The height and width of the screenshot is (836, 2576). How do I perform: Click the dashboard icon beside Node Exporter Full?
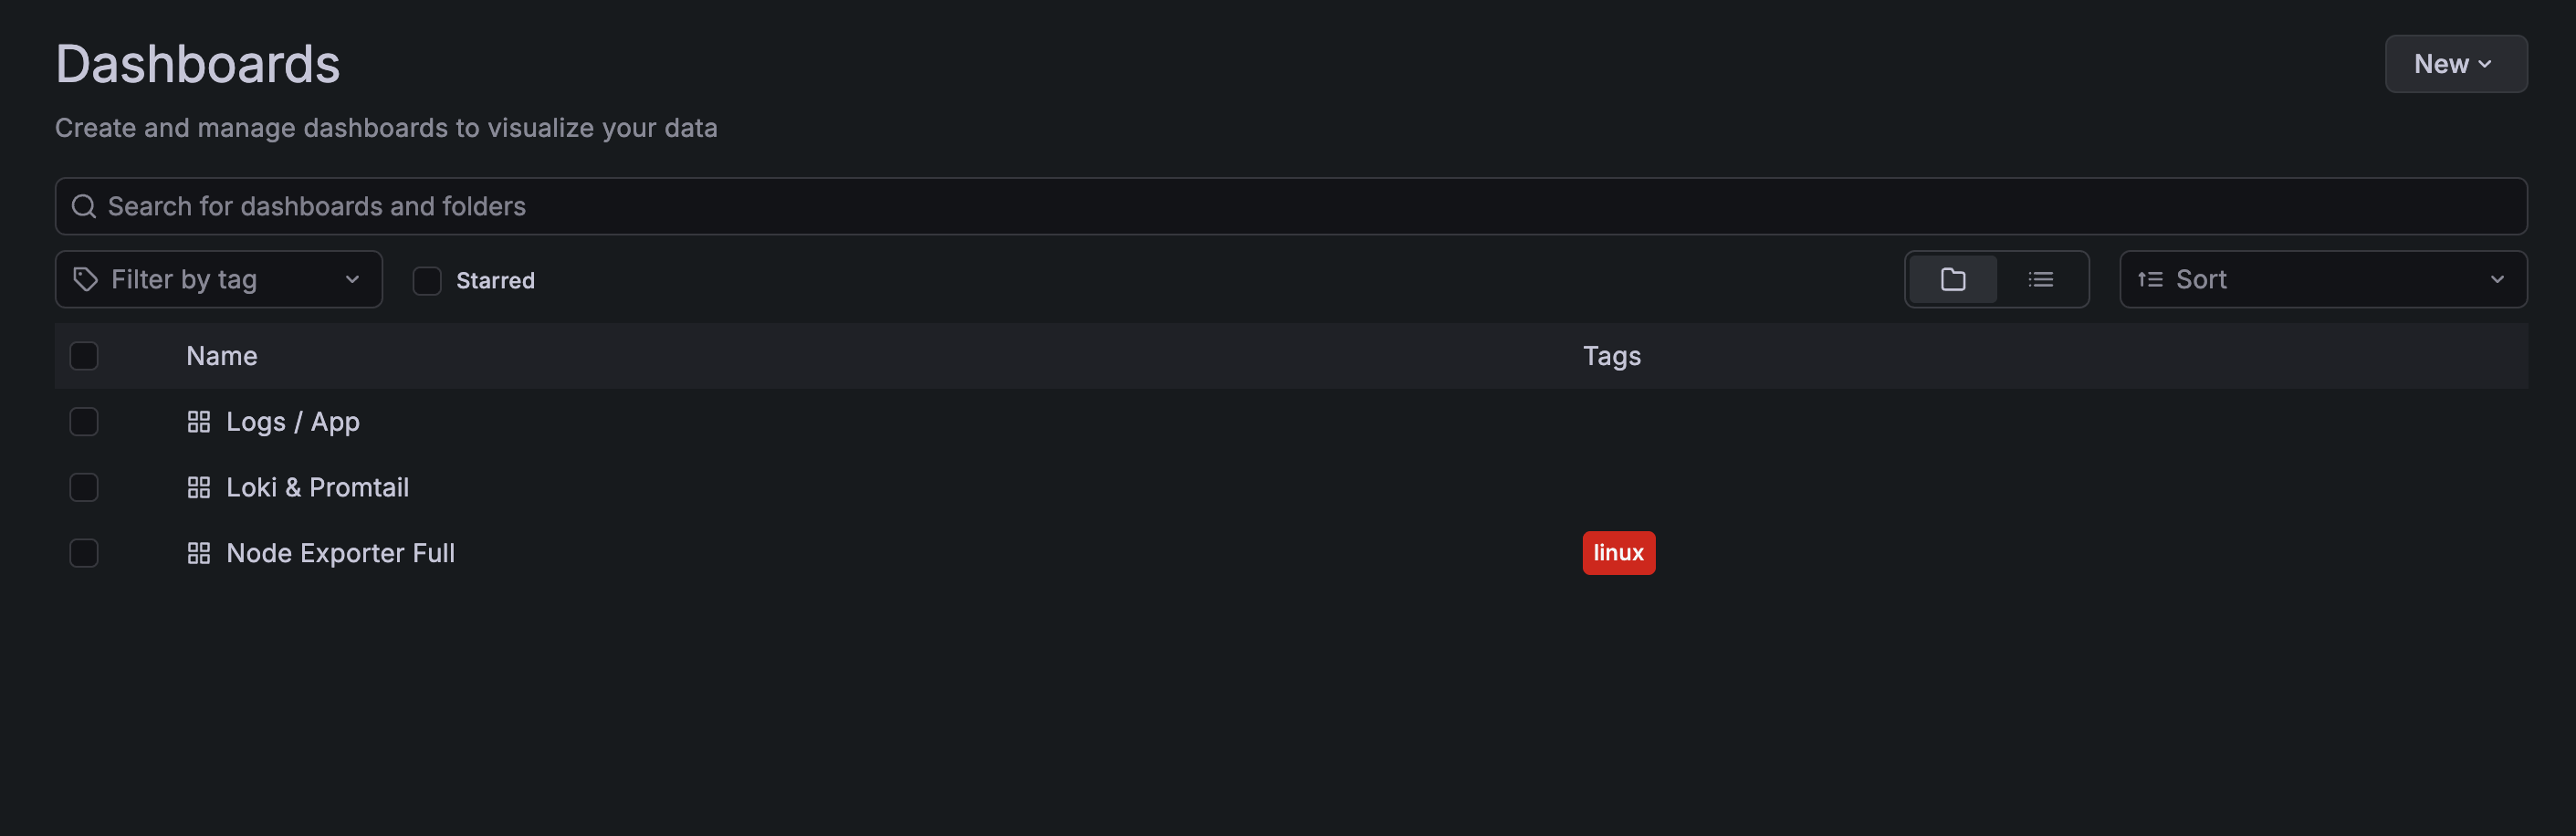[199, 552]
